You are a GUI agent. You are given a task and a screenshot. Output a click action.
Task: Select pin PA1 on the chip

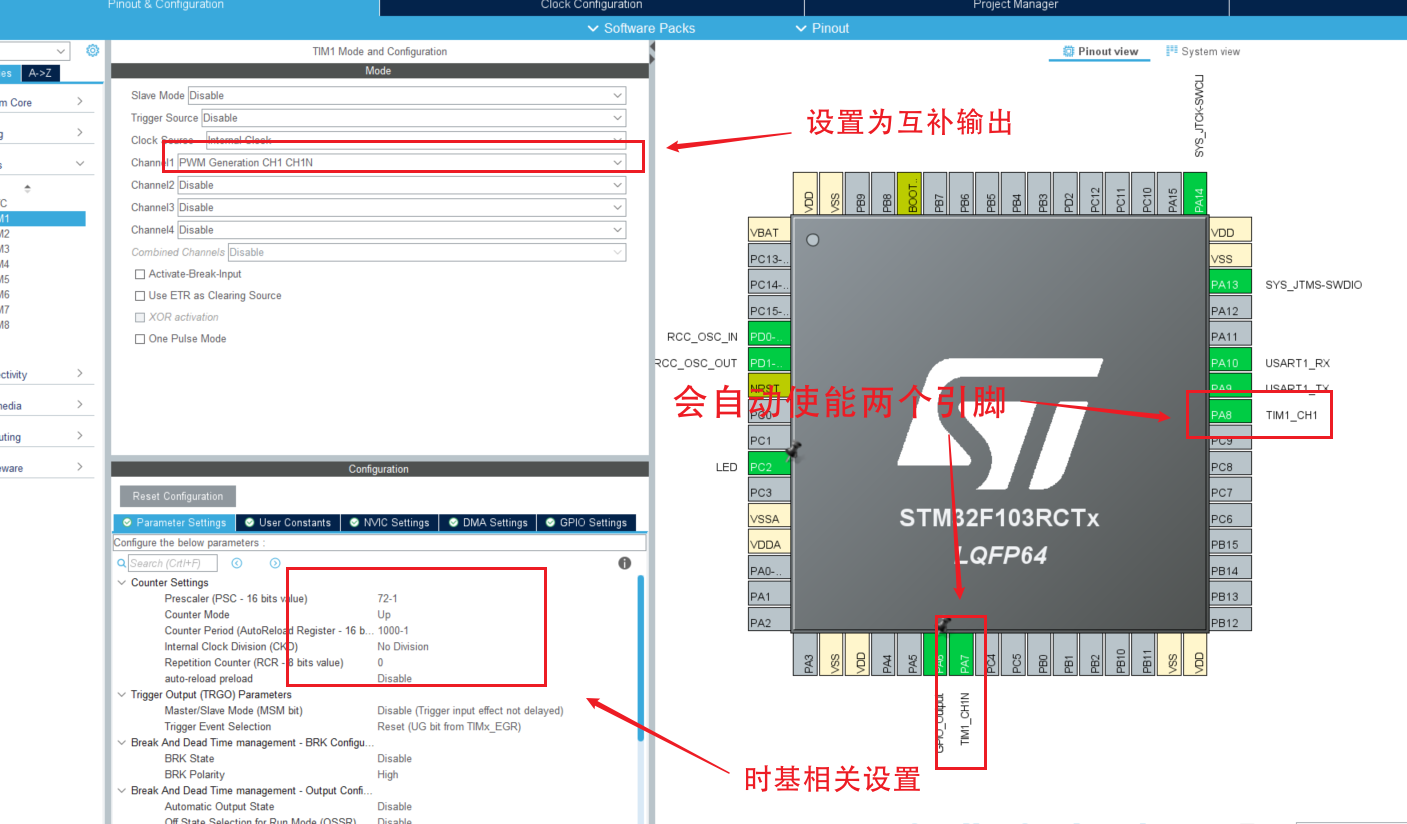pyautogui.click(x=769, y=596)
